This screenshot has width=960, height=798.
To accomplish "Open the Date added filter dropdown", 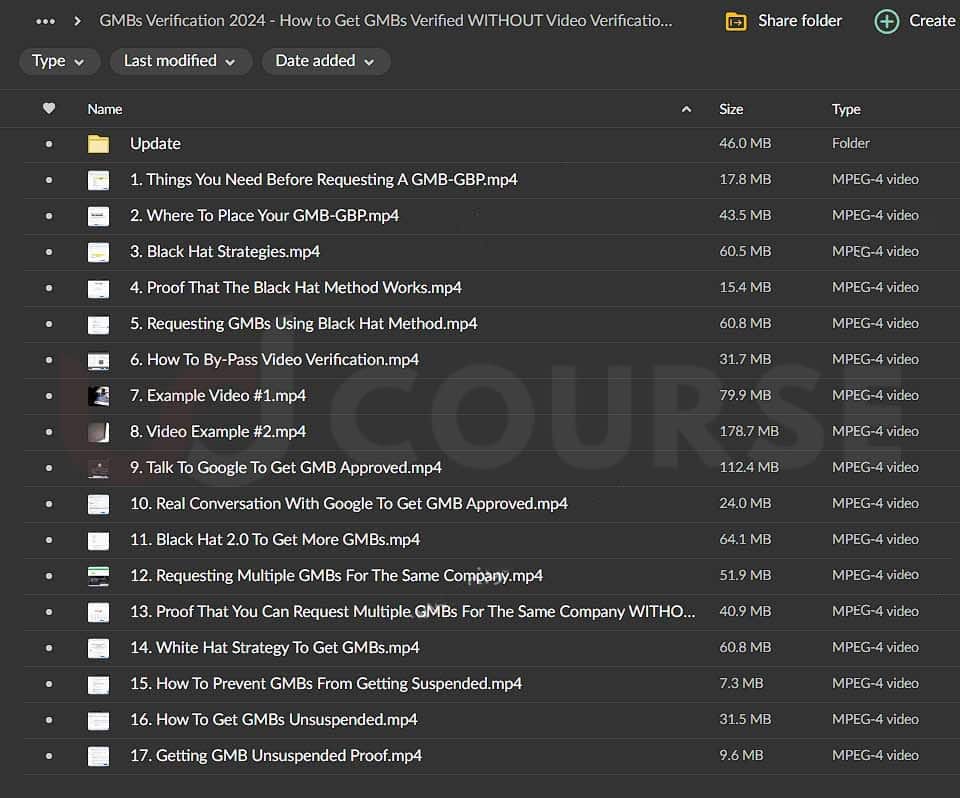I will coord(325,61).
